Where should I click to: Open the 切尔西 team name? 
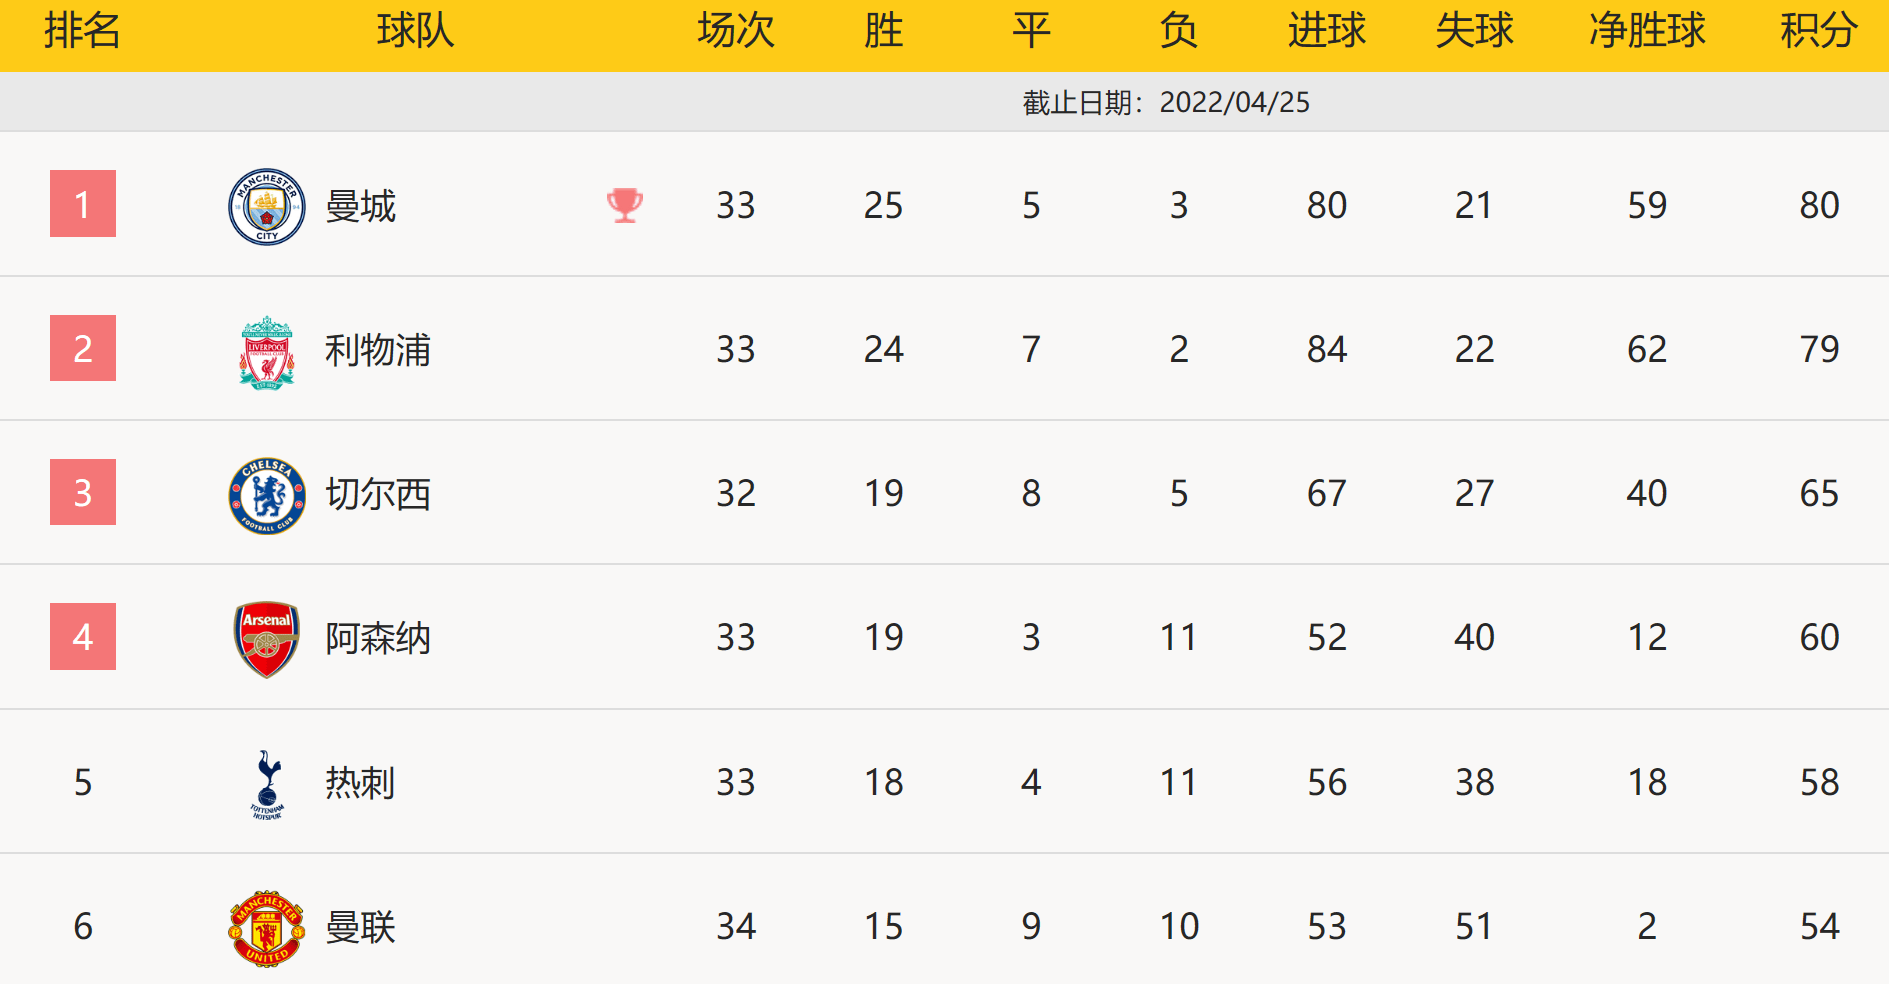(378, 494)
